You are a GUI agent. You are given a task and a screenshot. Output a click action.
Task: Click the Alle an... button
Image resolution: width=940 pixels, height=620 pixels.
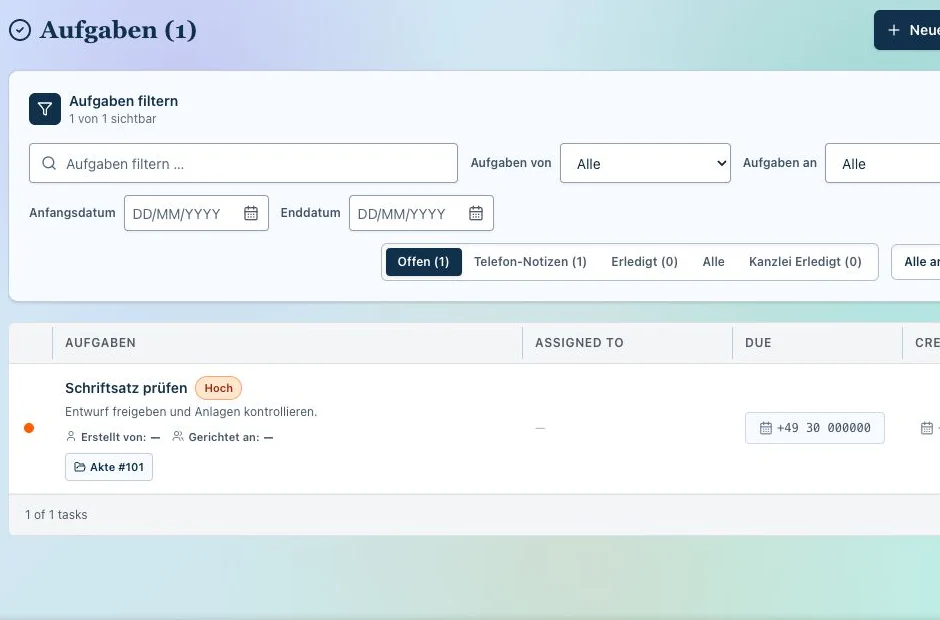916,262
